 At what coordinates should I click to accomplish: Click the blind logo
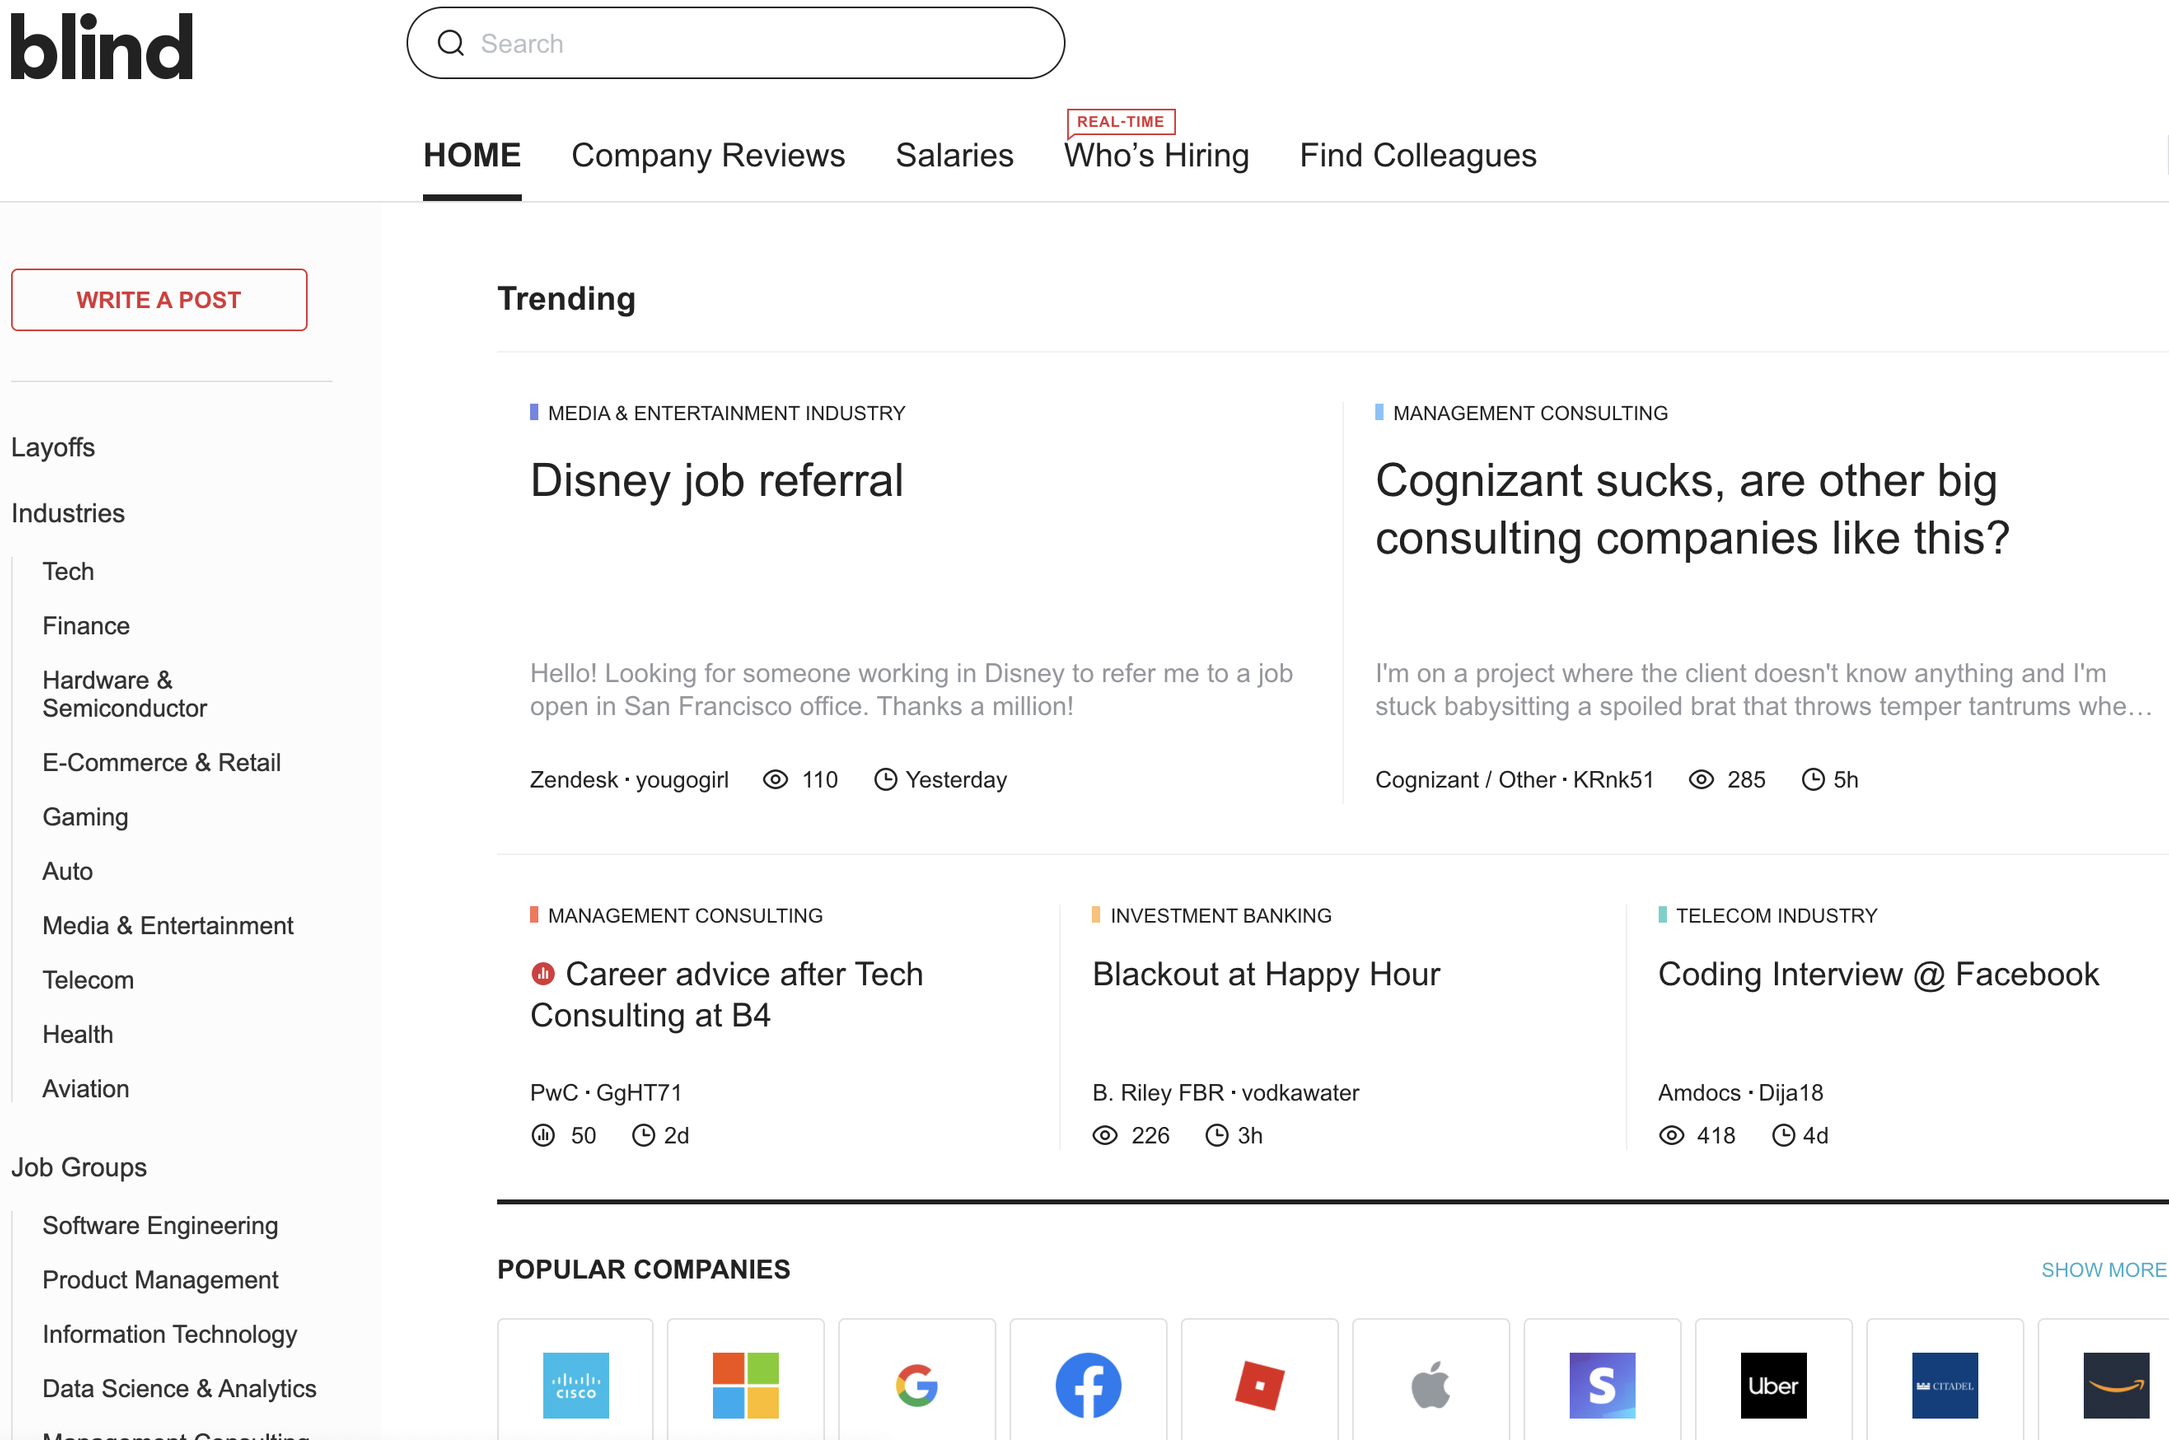click(101, 46)
